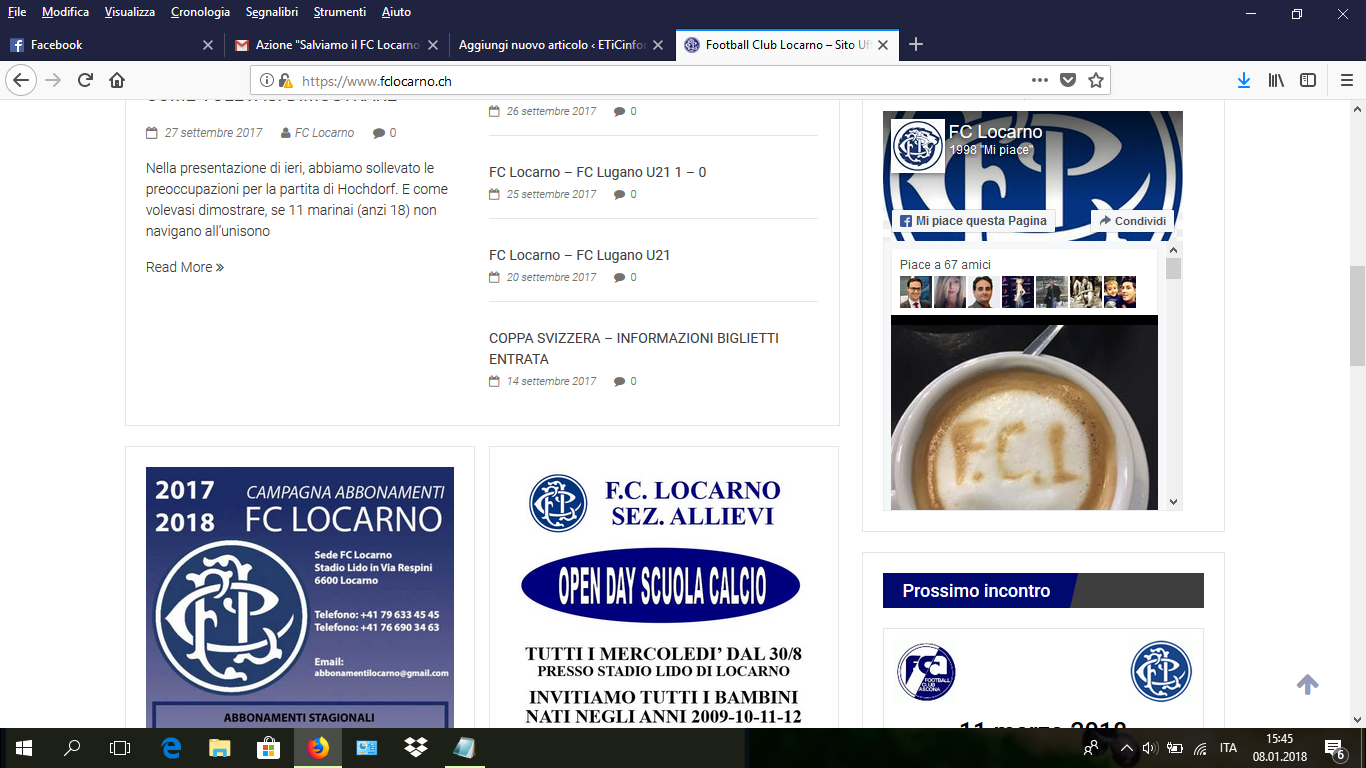Click the FC Locarno logo in Facebook widget
The height and width of the screenshot is (768, 1366).
(x=917, y=146)
